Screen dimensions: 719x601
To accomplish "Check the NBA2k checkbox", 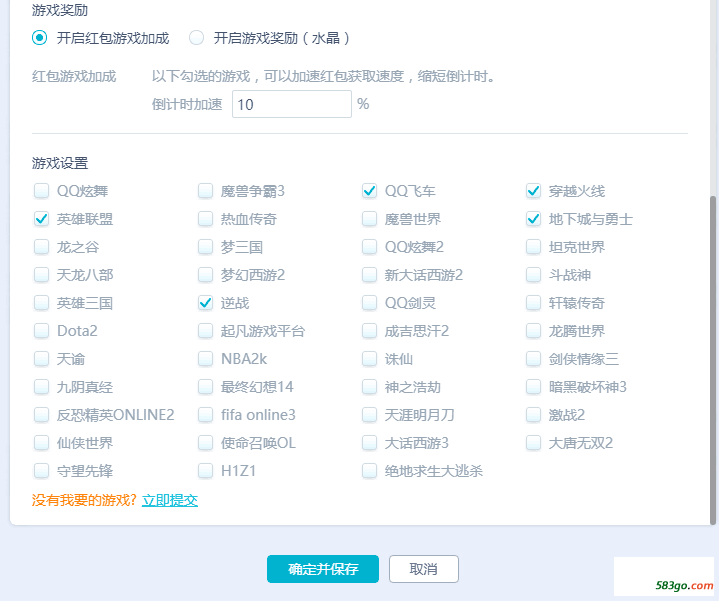I will 205,358.
